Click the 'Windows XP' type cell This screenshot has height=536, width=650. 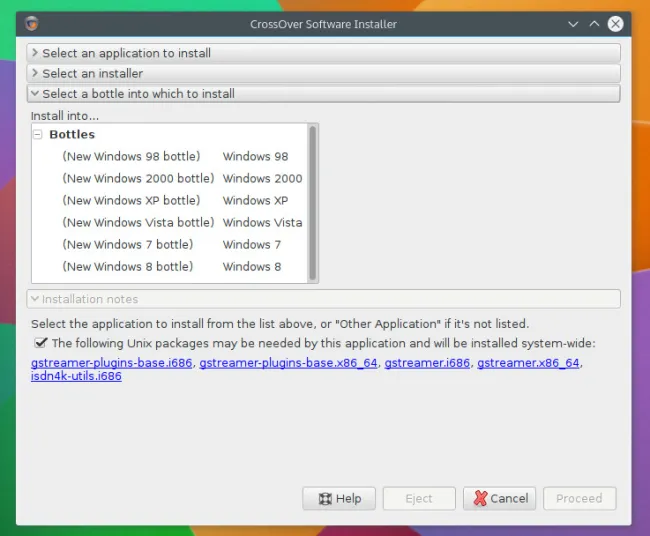[255, 200]
